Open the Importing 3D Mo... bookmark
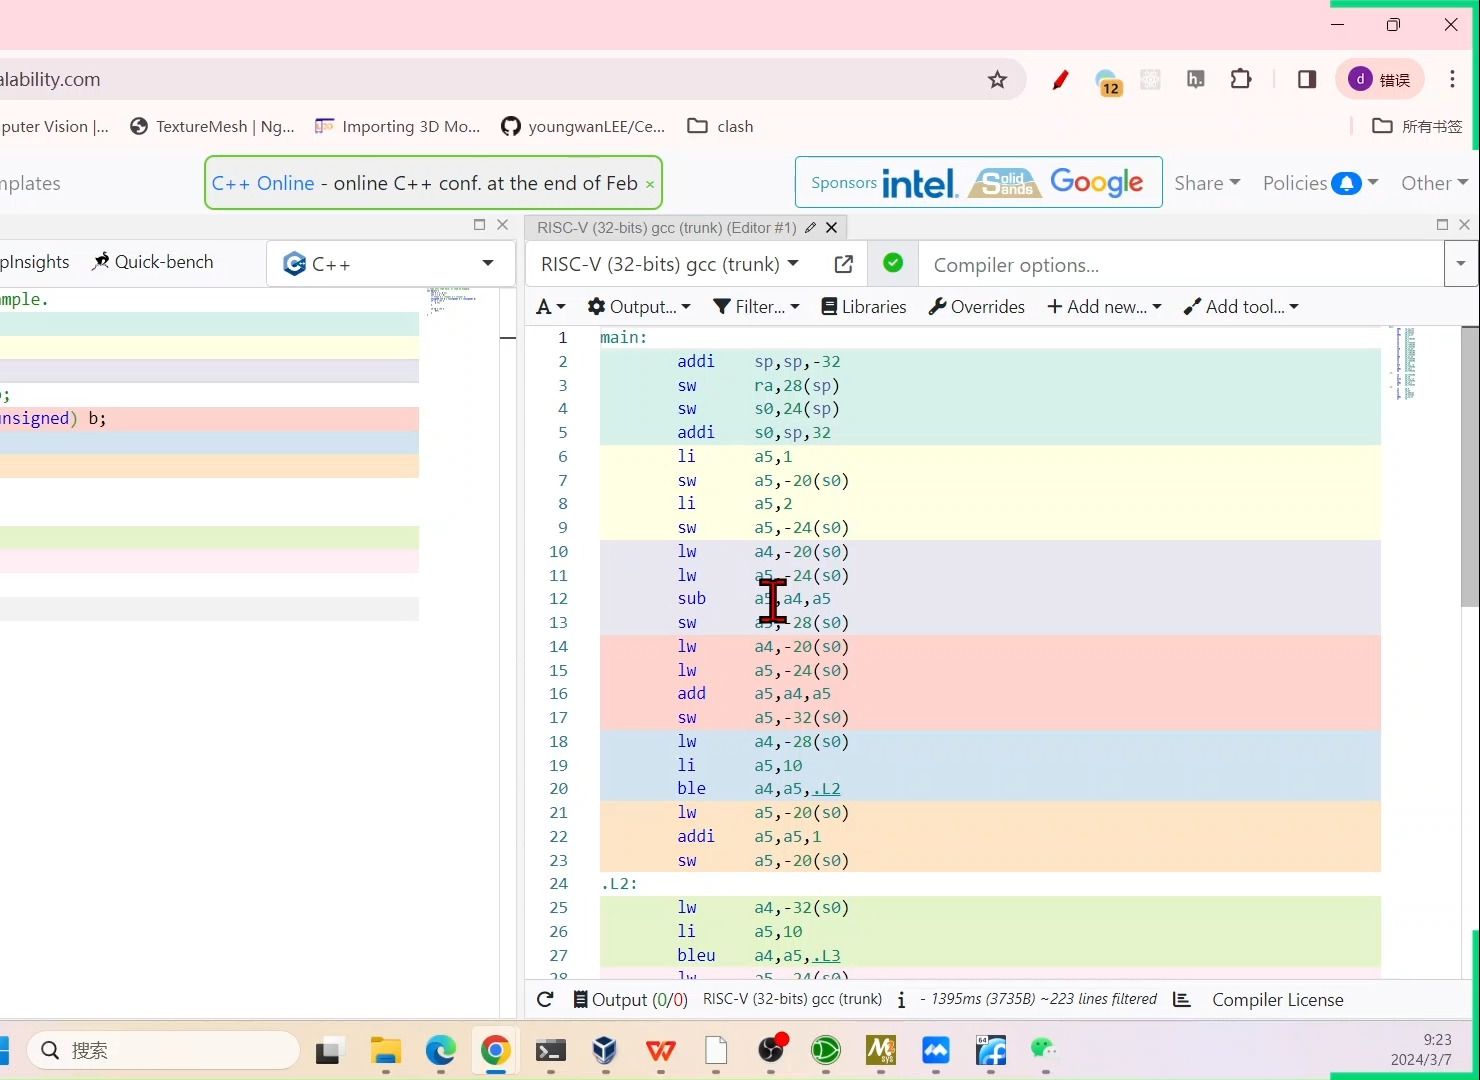Screen dimensions: 1480x1080 point(398,126)
